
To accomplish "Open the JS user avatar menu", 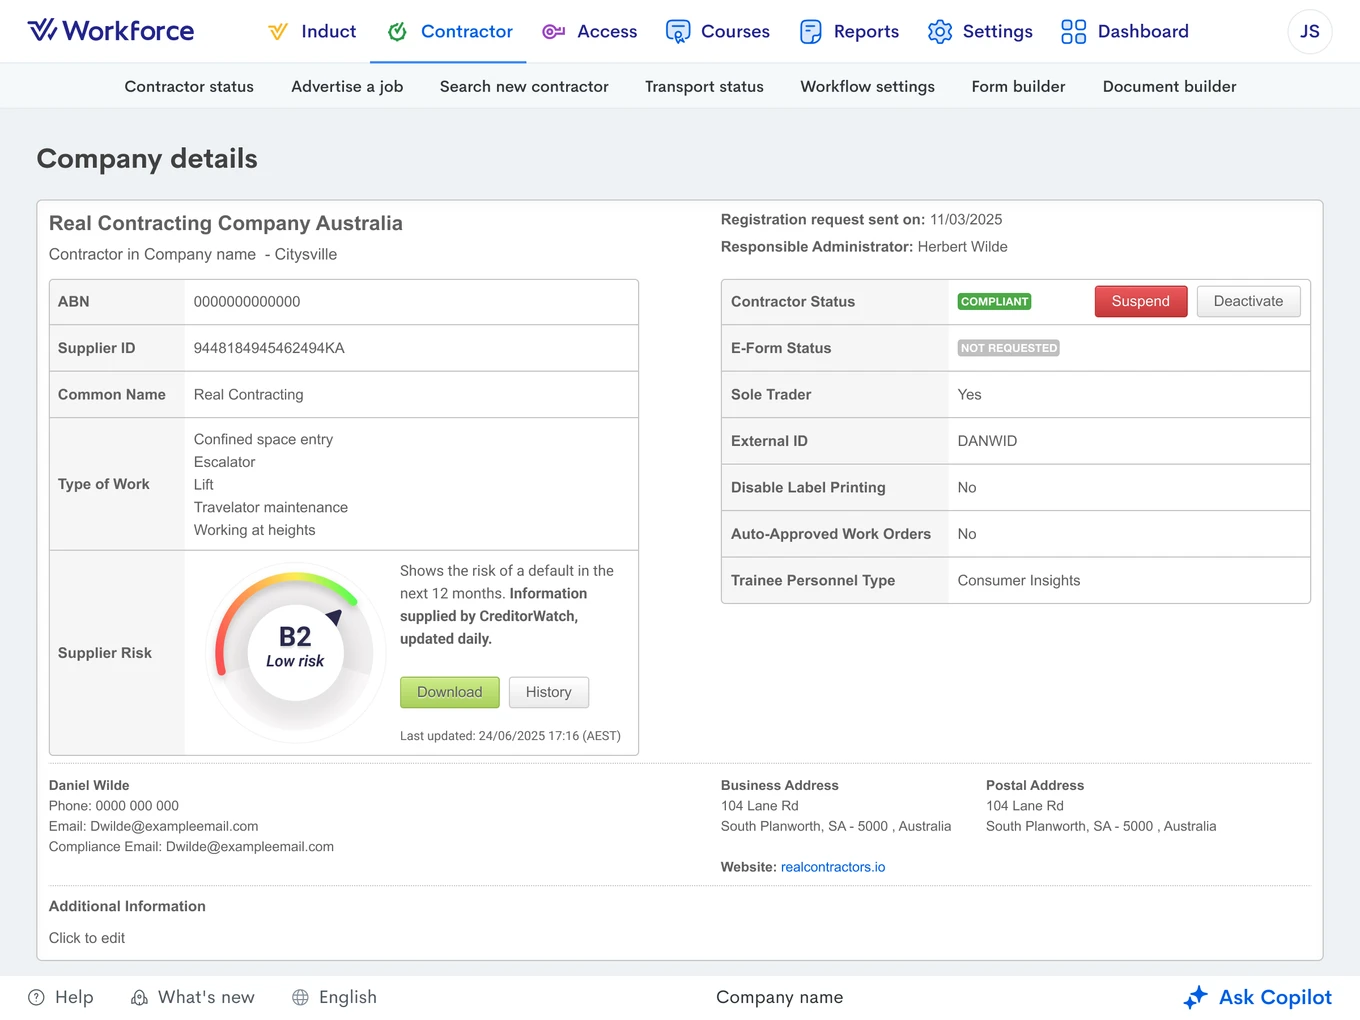I will point(1310,32).
